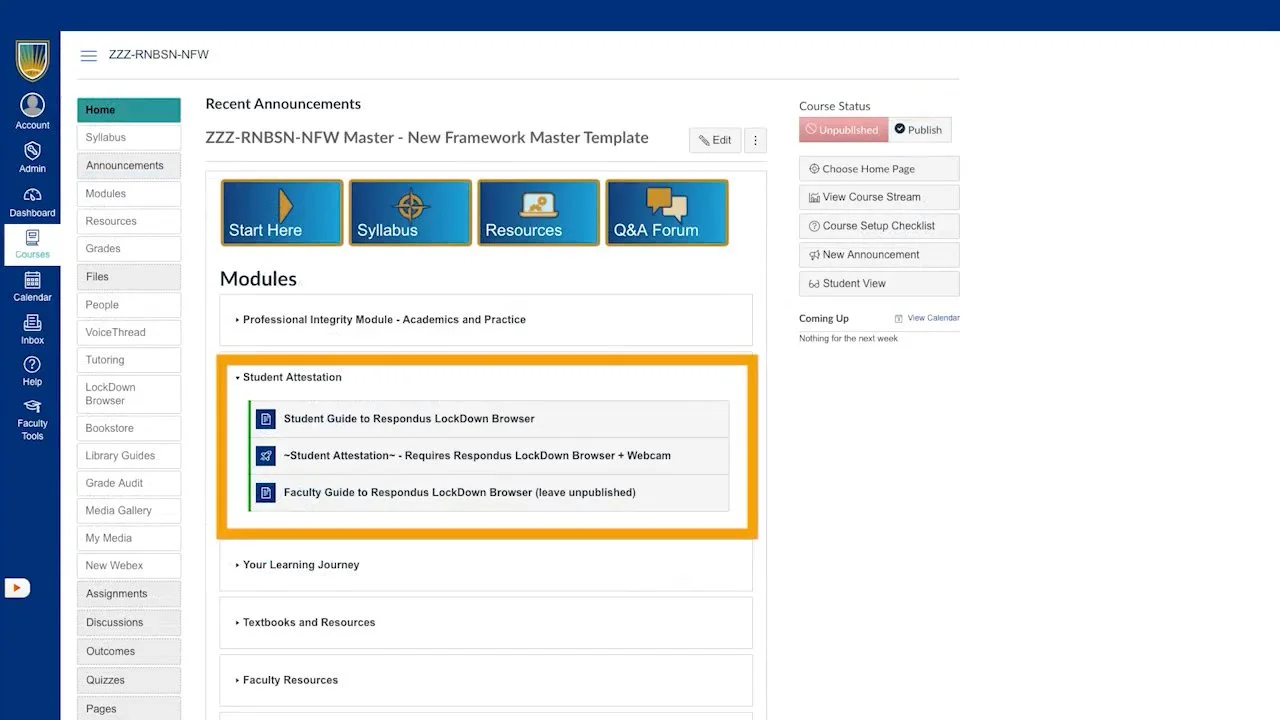
Task: Select LockDown Browser in course navigation
Action: 129,394
